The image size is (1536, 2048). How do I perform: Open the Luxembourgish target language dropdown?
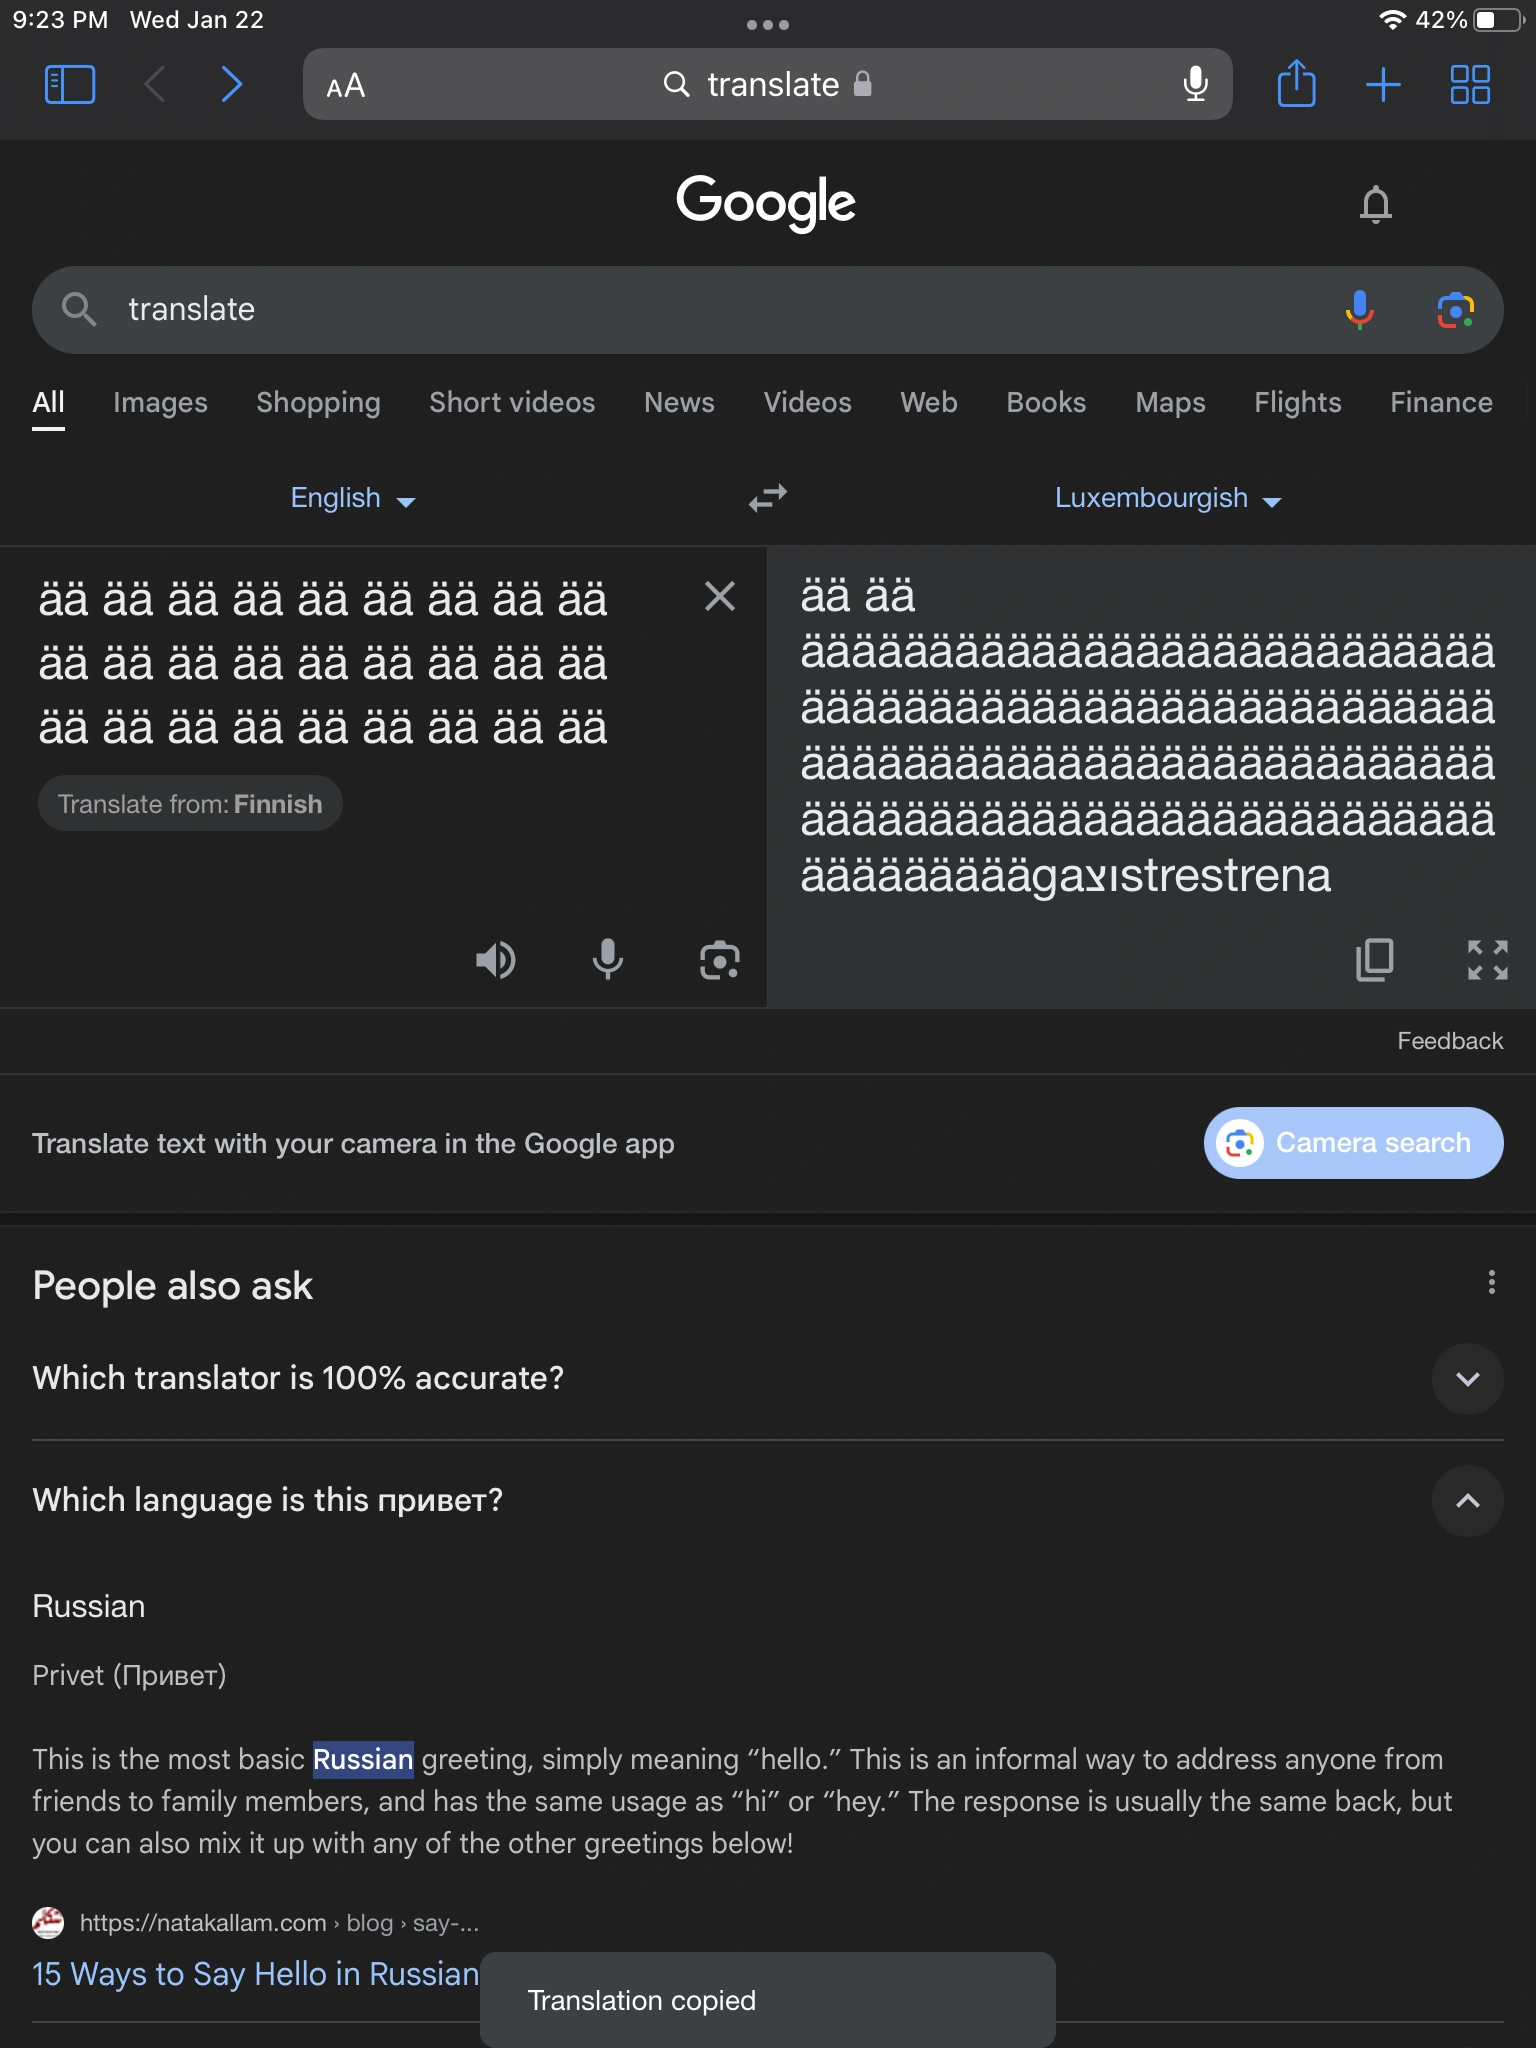point(1167,498)
